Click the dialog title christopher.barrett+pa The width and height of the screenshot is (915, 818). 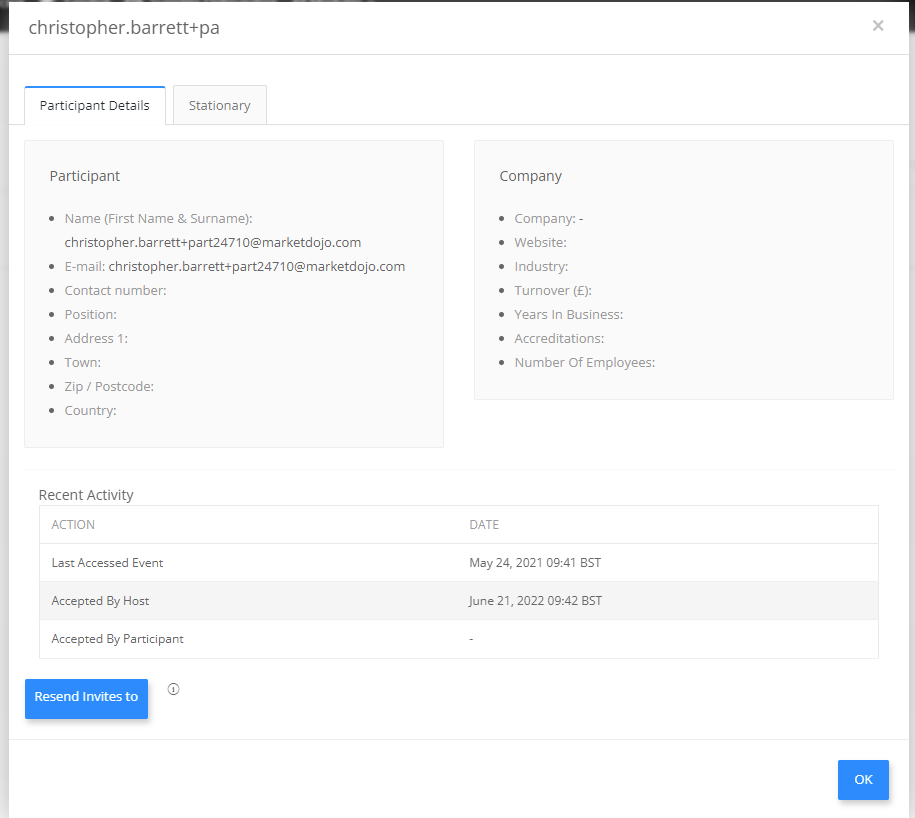click(x=124, y=27)
